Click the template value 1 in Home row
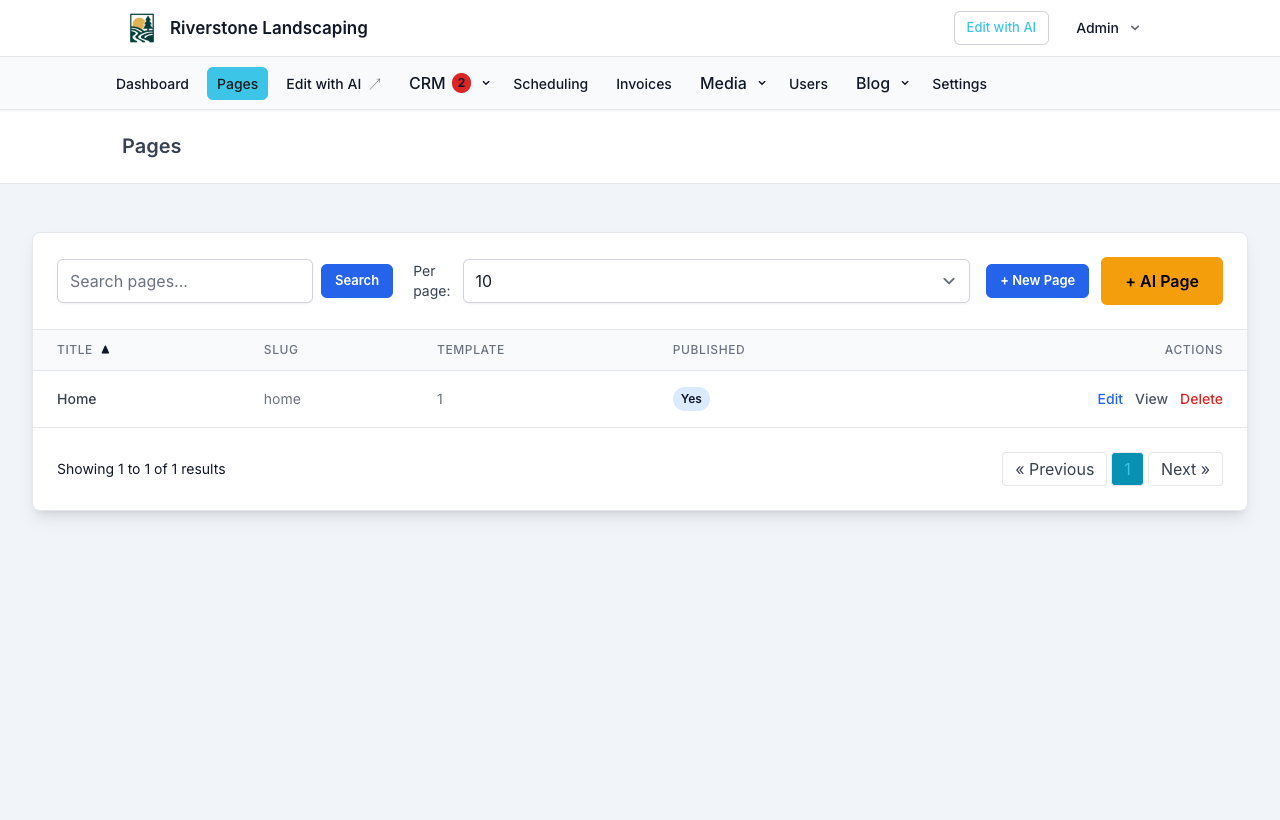The height and width of the screenshot is (820, 1280). pos(440,399)
